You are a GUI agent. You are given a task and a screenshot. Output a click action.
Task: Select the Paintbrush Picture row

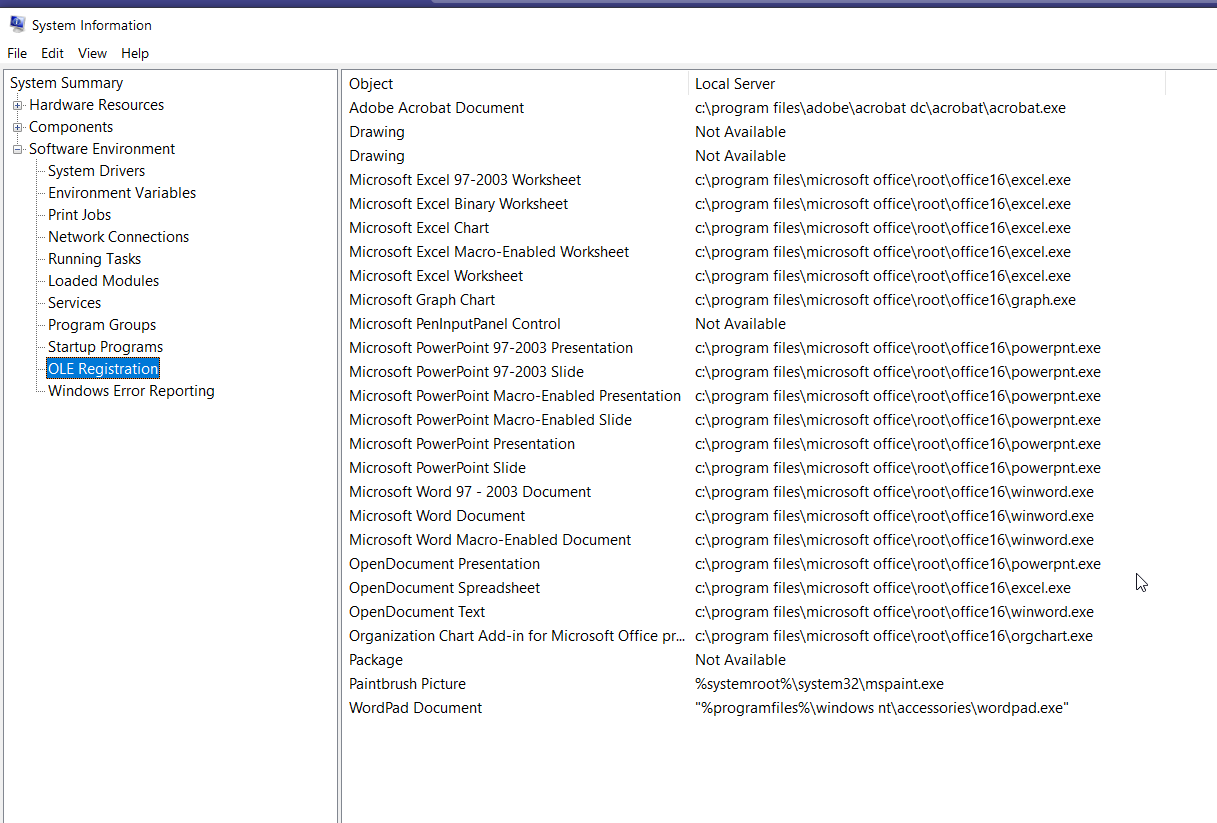tap(407, 684)
